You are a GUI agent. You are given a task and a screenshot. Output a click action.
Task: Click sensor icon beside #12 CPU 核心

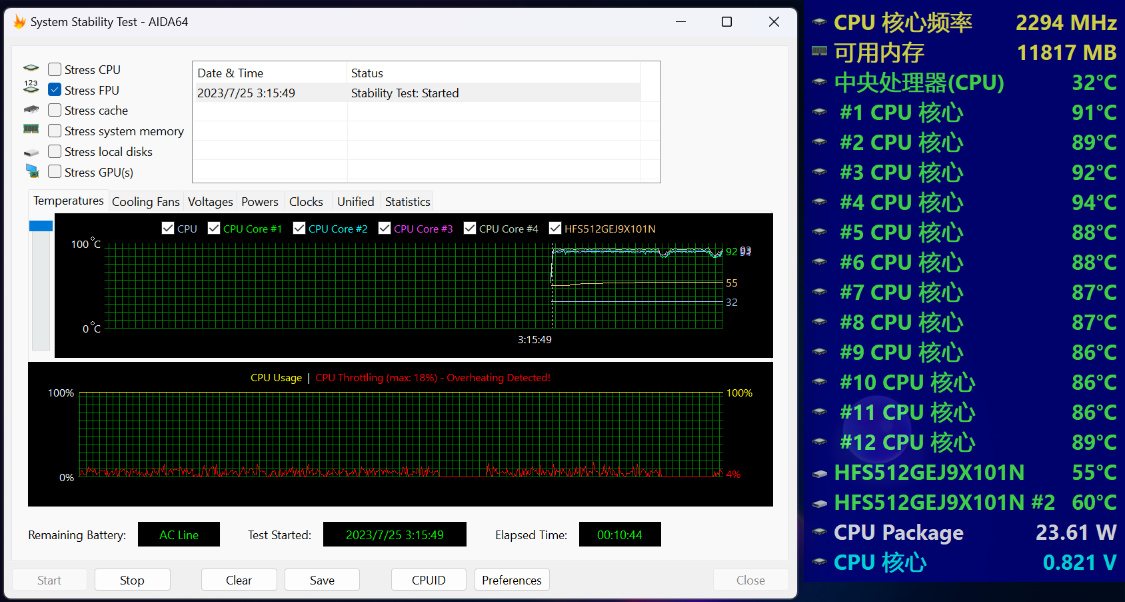[x=819, y=443]
